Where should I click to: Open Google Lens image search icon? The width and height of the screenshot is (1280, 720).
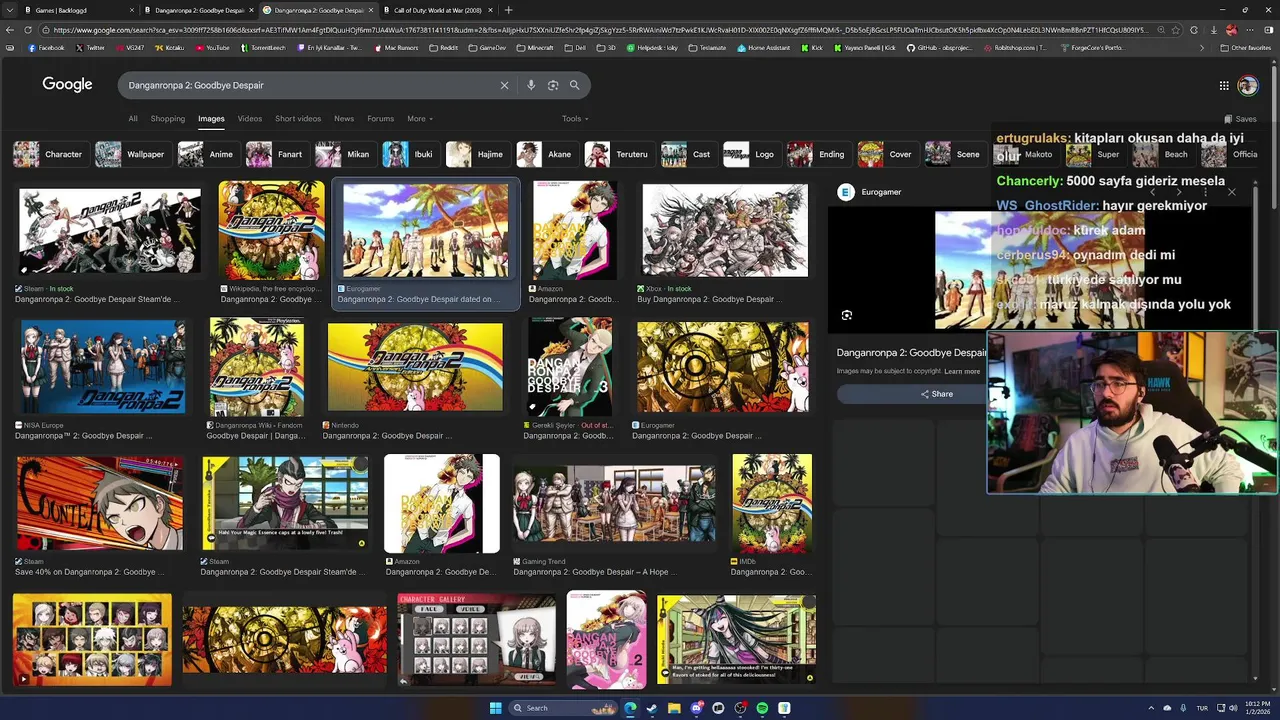pos(553,85)
